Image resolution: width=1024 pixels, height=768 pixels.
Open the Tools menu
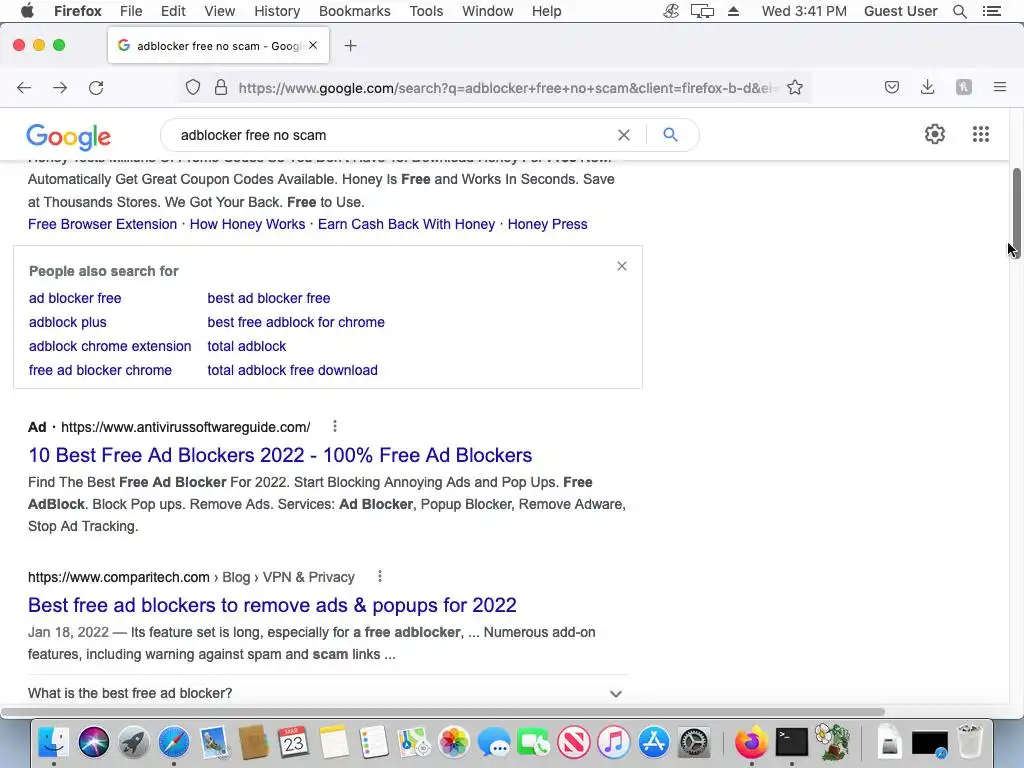pos(426,11)
